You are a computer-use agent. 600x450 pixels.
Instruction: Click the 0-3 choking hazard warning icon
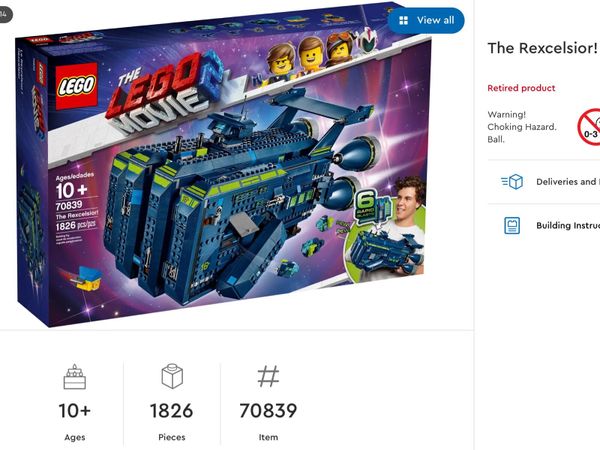point(589,127)
